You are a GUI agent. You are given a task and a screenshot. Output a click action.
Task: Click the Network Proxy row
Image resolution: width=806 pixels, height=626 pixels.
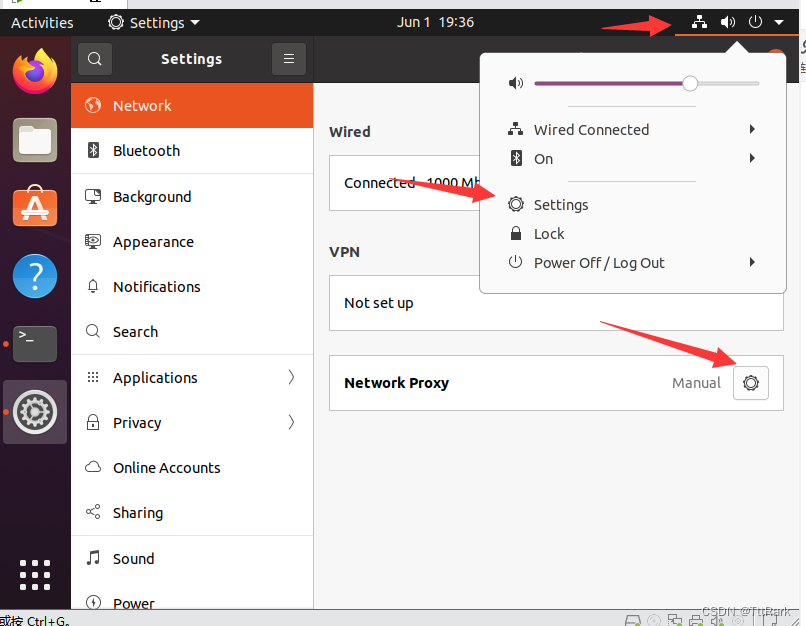556,383
